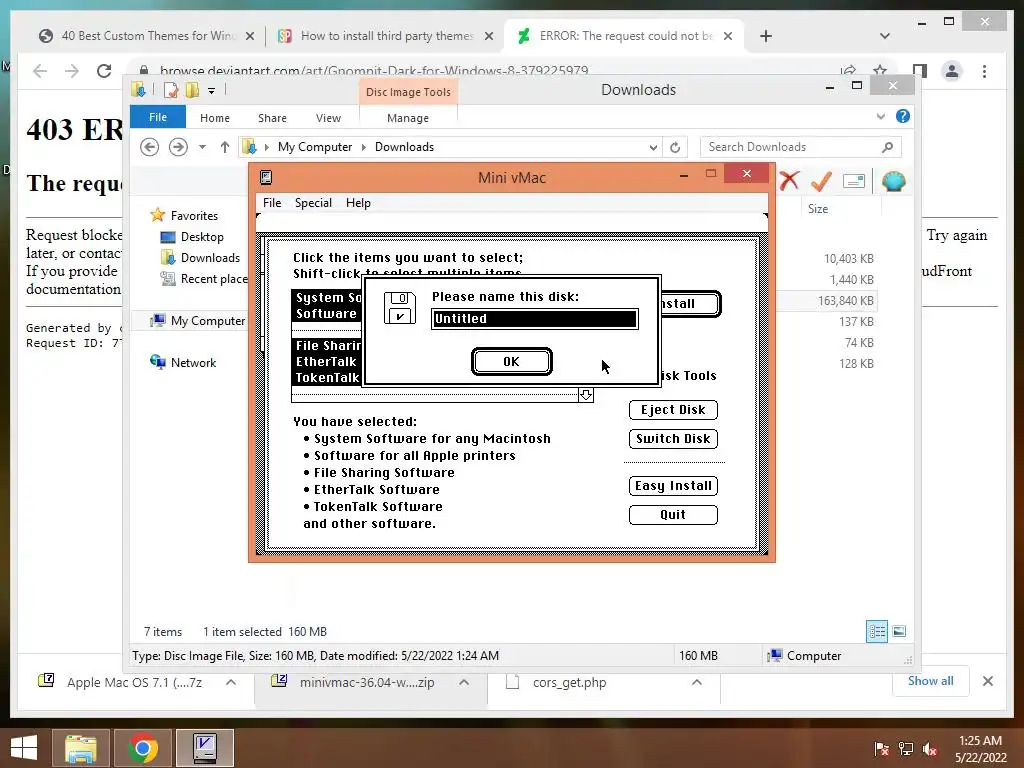Refresh the Downloads folder
Image resolution: width=1024 pixels, height=768 pixels.
[x=675, y=148]
